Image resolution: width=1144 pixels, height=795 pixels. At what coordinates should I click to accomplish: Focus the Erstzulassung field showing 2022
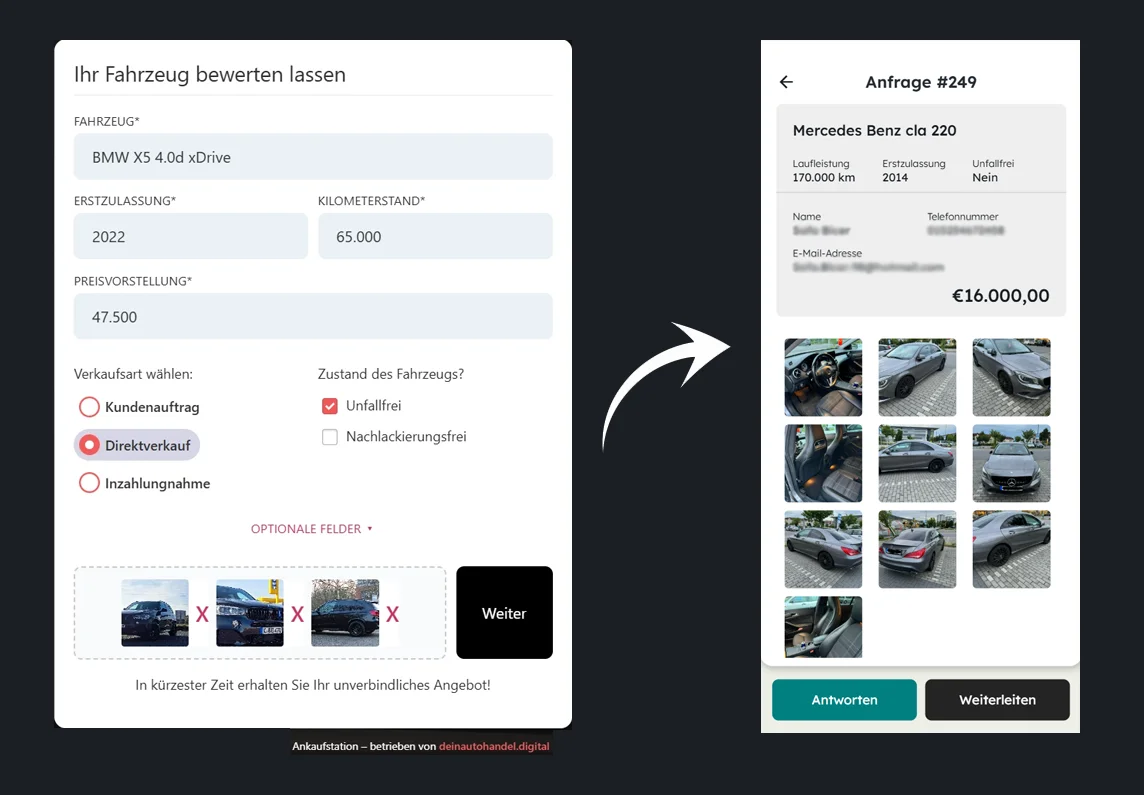point(190,237)
